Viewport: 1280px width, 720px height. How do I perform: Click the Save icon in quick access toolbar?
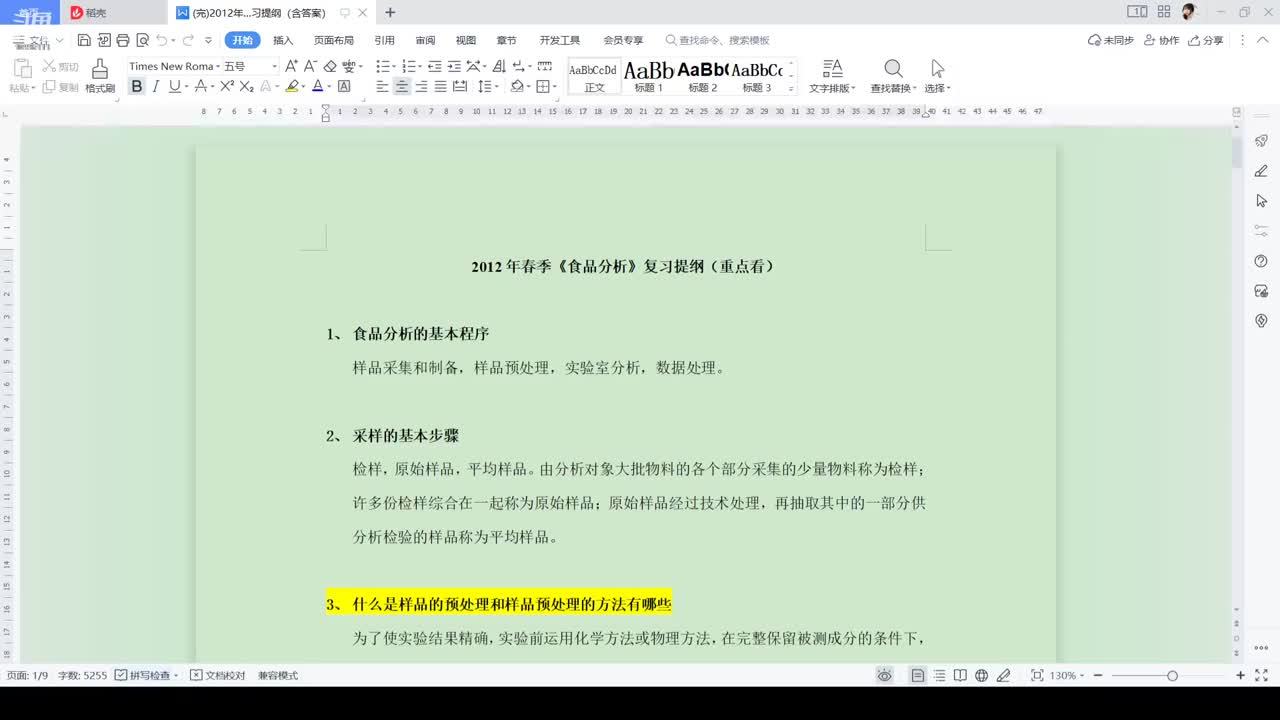click(x=84, y=40)
